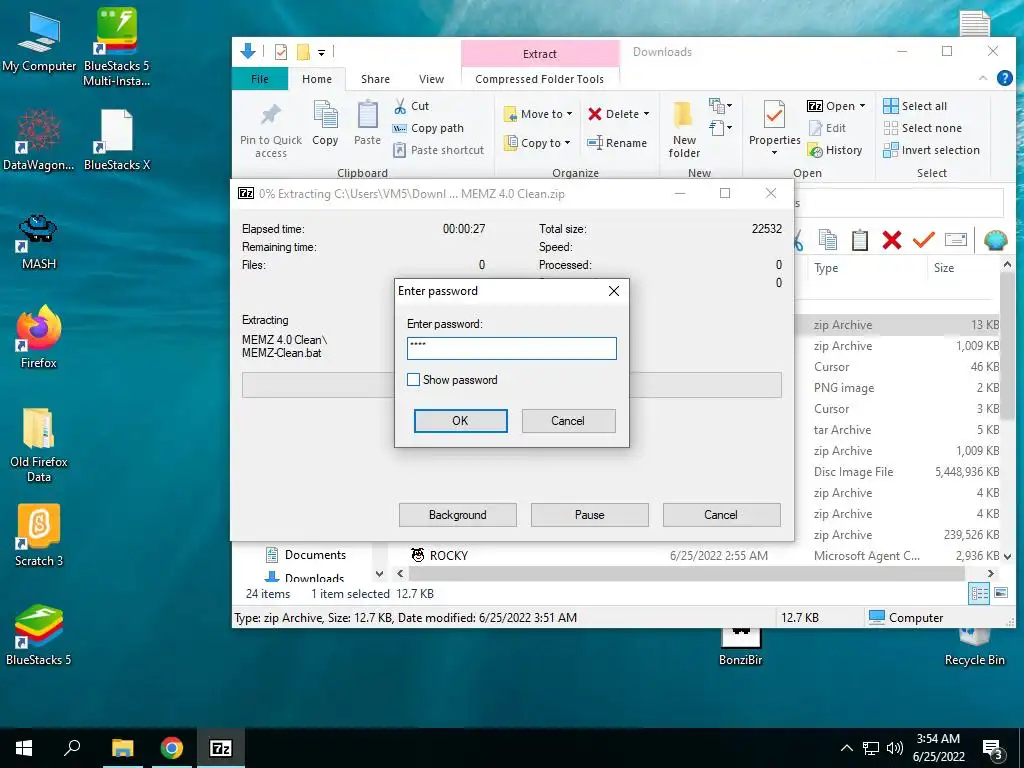Collapse the ribbon with the chevron

[982, 78]
